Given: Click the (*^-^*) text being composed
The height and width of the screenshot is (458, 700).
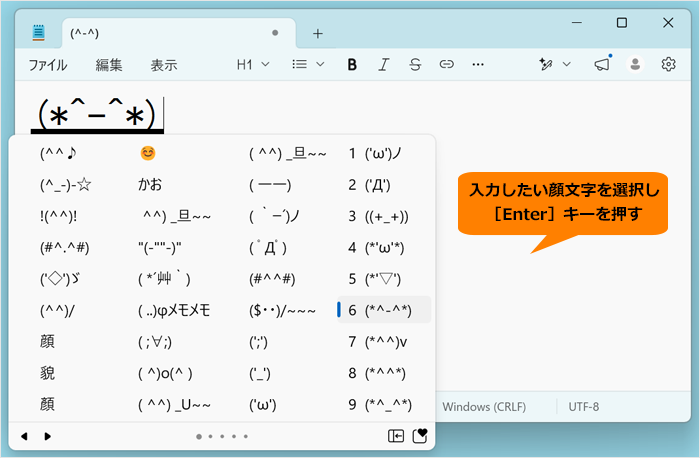Looking at the screenshot, I should [97, 115].
